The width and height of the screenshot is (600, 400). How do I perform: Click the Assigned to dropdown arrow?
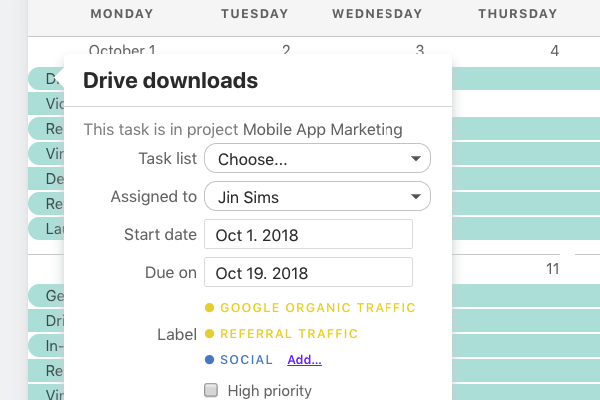(x=416, y=197)
